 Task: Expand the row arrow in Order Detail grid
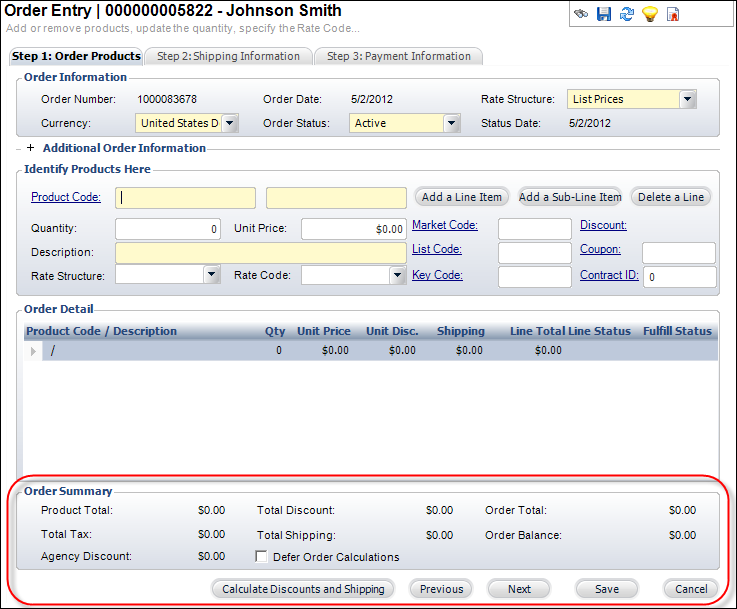coord(34,351)
